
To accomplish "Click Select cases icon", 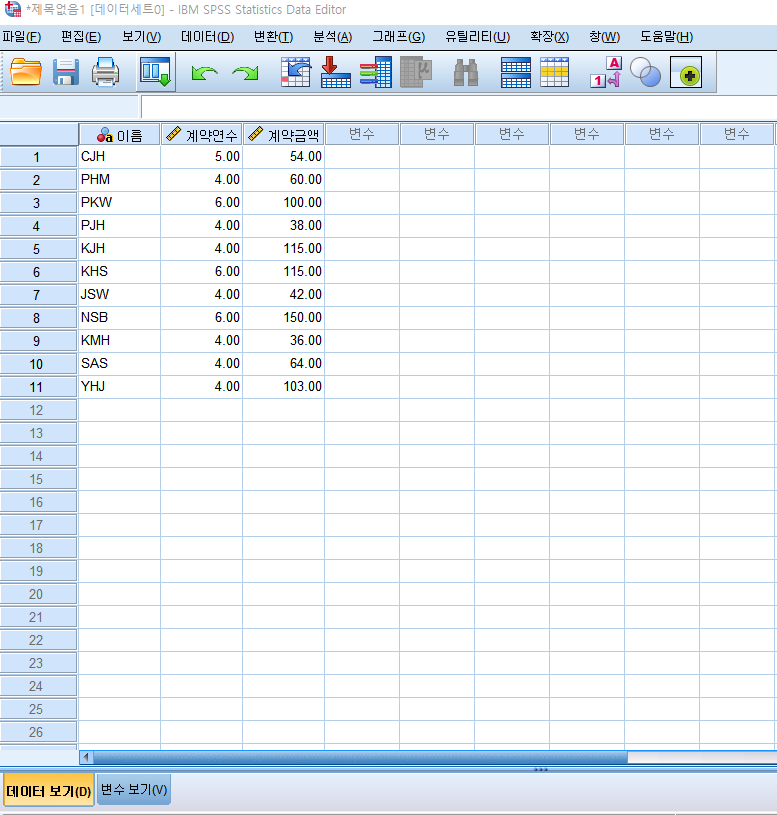I will click(x=555, y=72).
